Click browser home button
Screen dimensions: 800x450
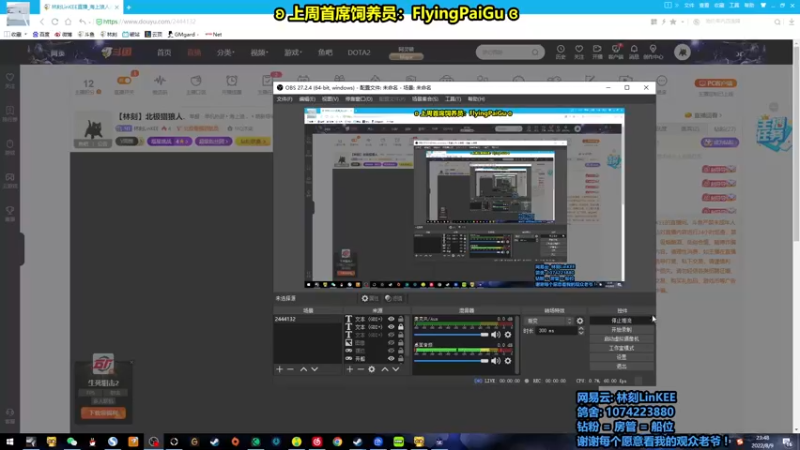[x=68, y=22]
